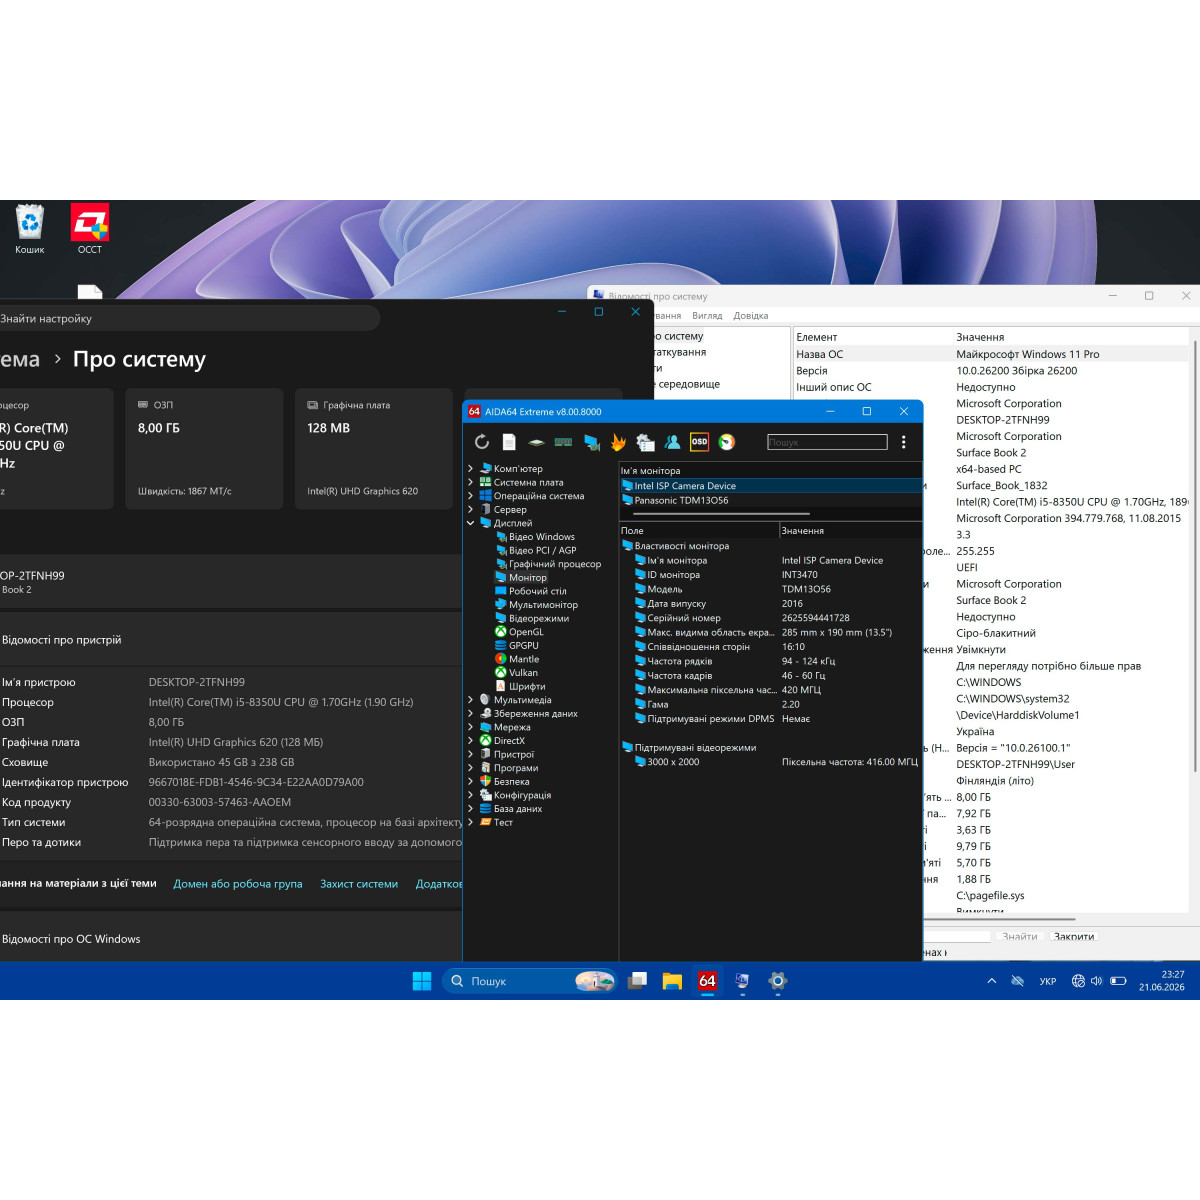This screenshot has width=1200, height=1200.
Task: Click the users icon in AIDA64 toolbar
Action: [672, 442]
